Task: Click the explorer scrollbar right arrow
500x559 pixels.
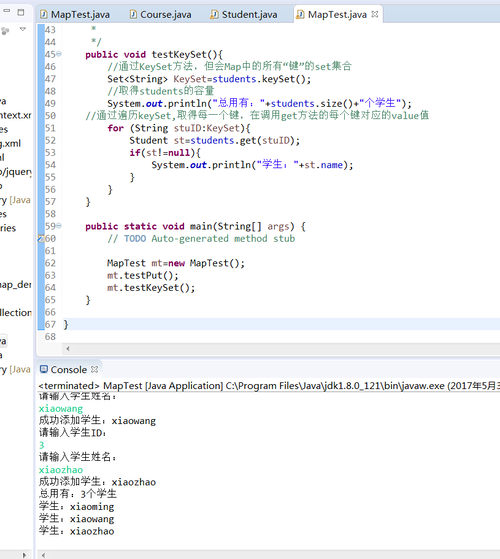Action: (24, 555)
